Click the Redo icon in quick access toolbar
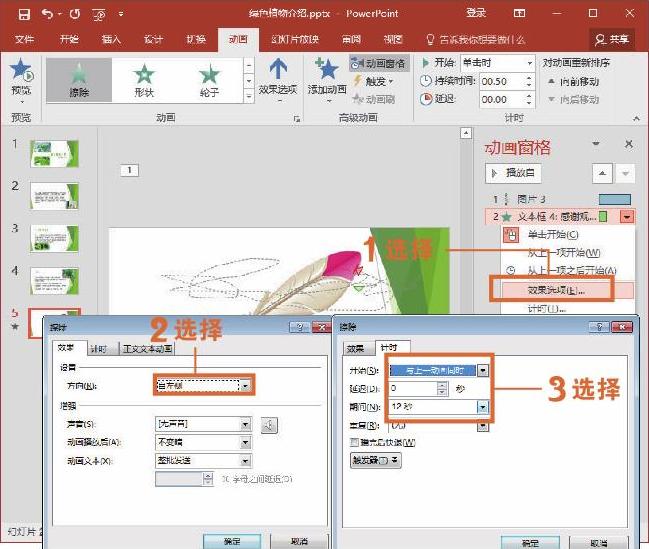Viewport: 649px width, 549px height. [75, 14]
